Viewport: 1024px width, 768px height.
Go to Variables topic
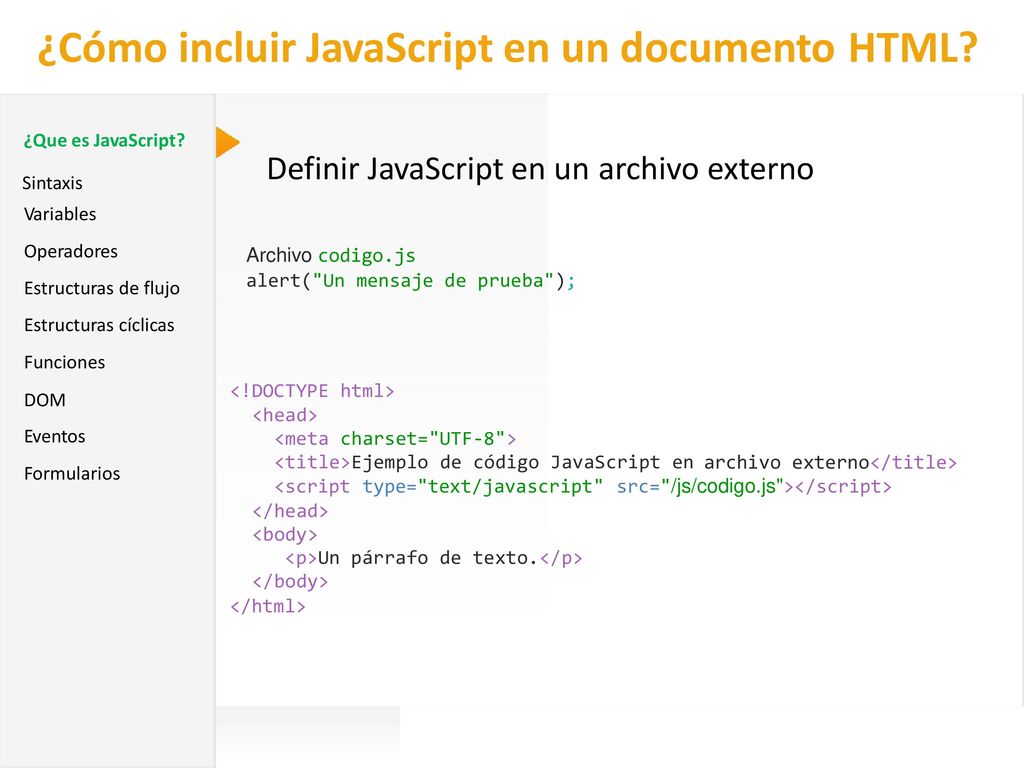pyautogui.click(x=60, y=214)
